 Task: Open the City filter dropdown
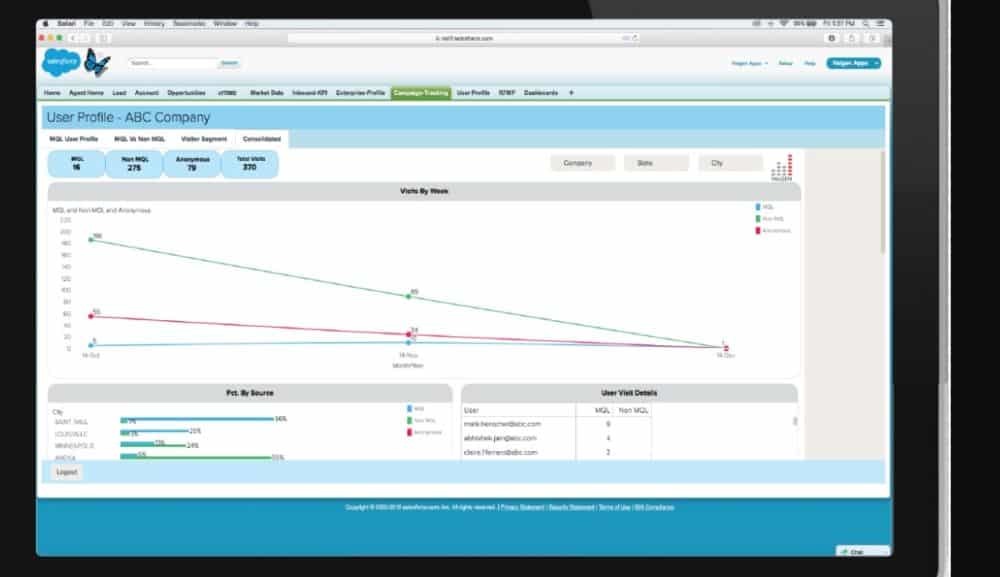[730, 163]
